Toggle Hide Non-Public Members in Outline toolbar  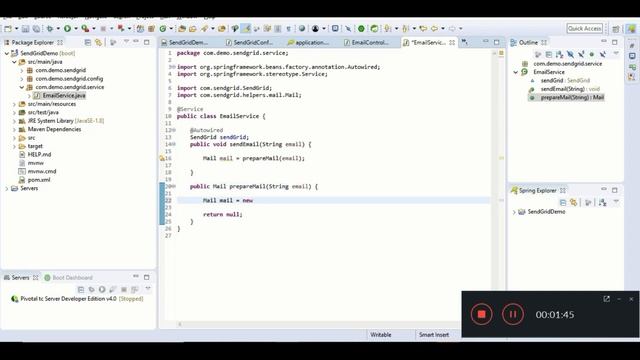(592, 54)
